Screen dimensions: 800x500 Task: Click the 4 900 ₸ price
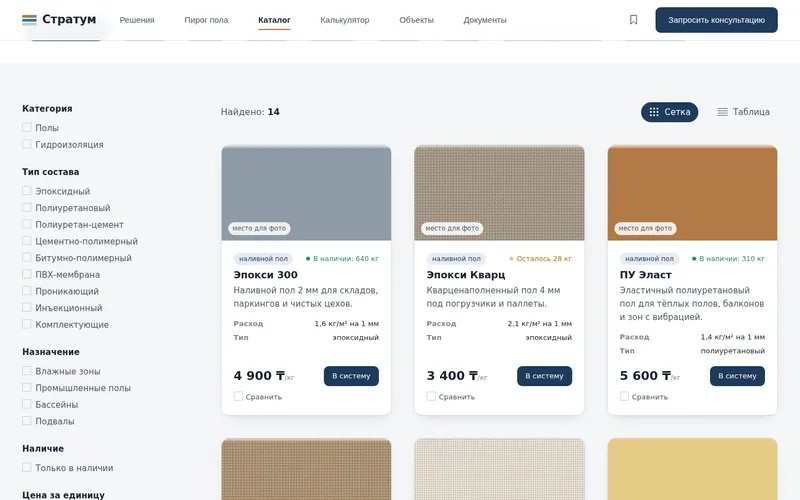tap(264, 376)
